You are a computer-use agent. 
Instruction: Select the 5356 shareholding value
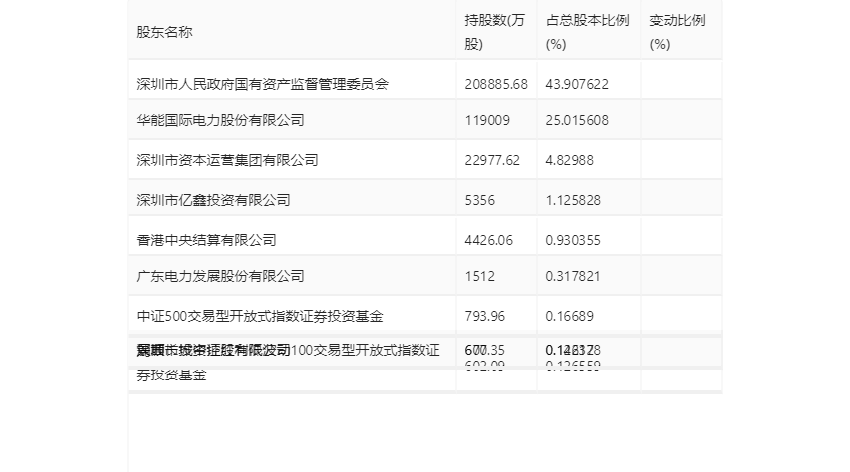479,200
